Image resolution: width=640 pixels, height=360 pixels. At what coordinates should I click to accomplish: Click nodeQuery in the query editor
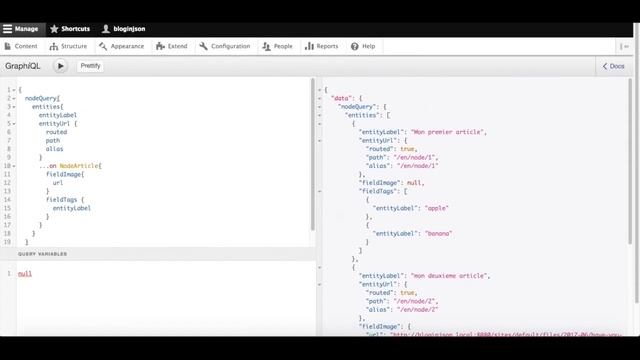(41, 98)
